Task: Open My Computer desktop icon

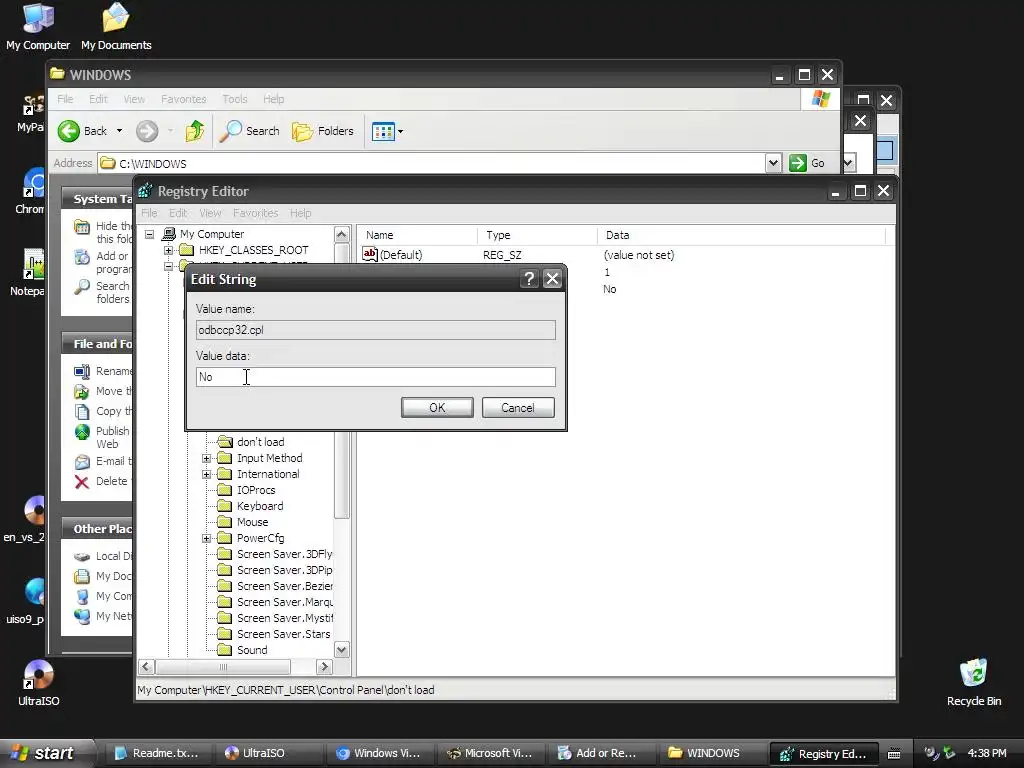Action: 38,26
